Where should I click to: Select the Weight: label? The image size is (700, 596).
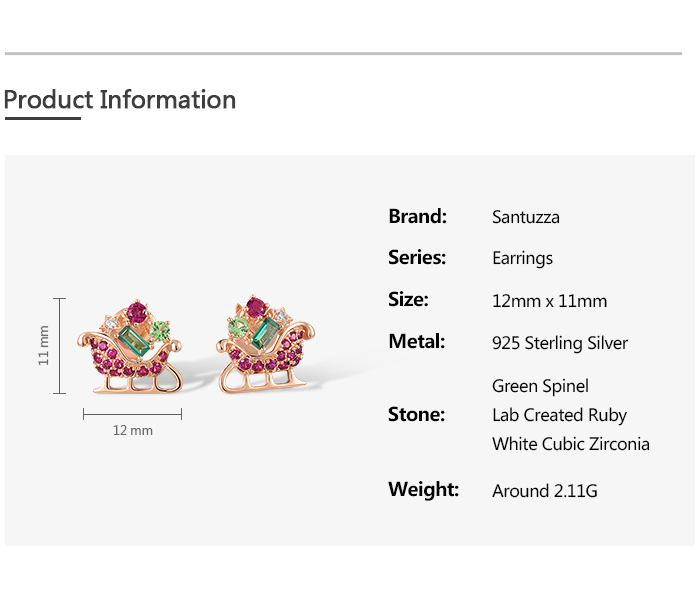tap(423, 490)
